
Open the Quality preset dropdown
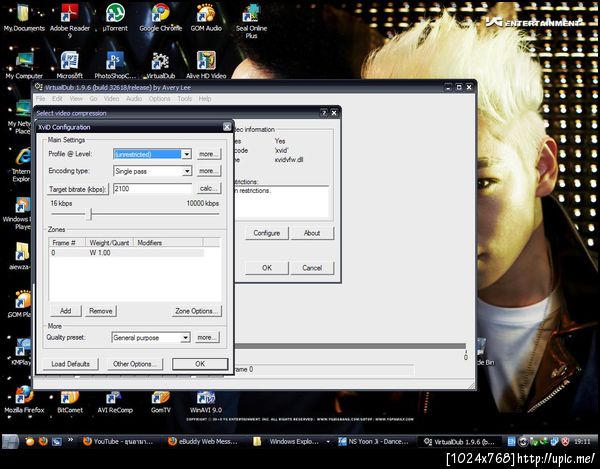[x=186, y=337]
